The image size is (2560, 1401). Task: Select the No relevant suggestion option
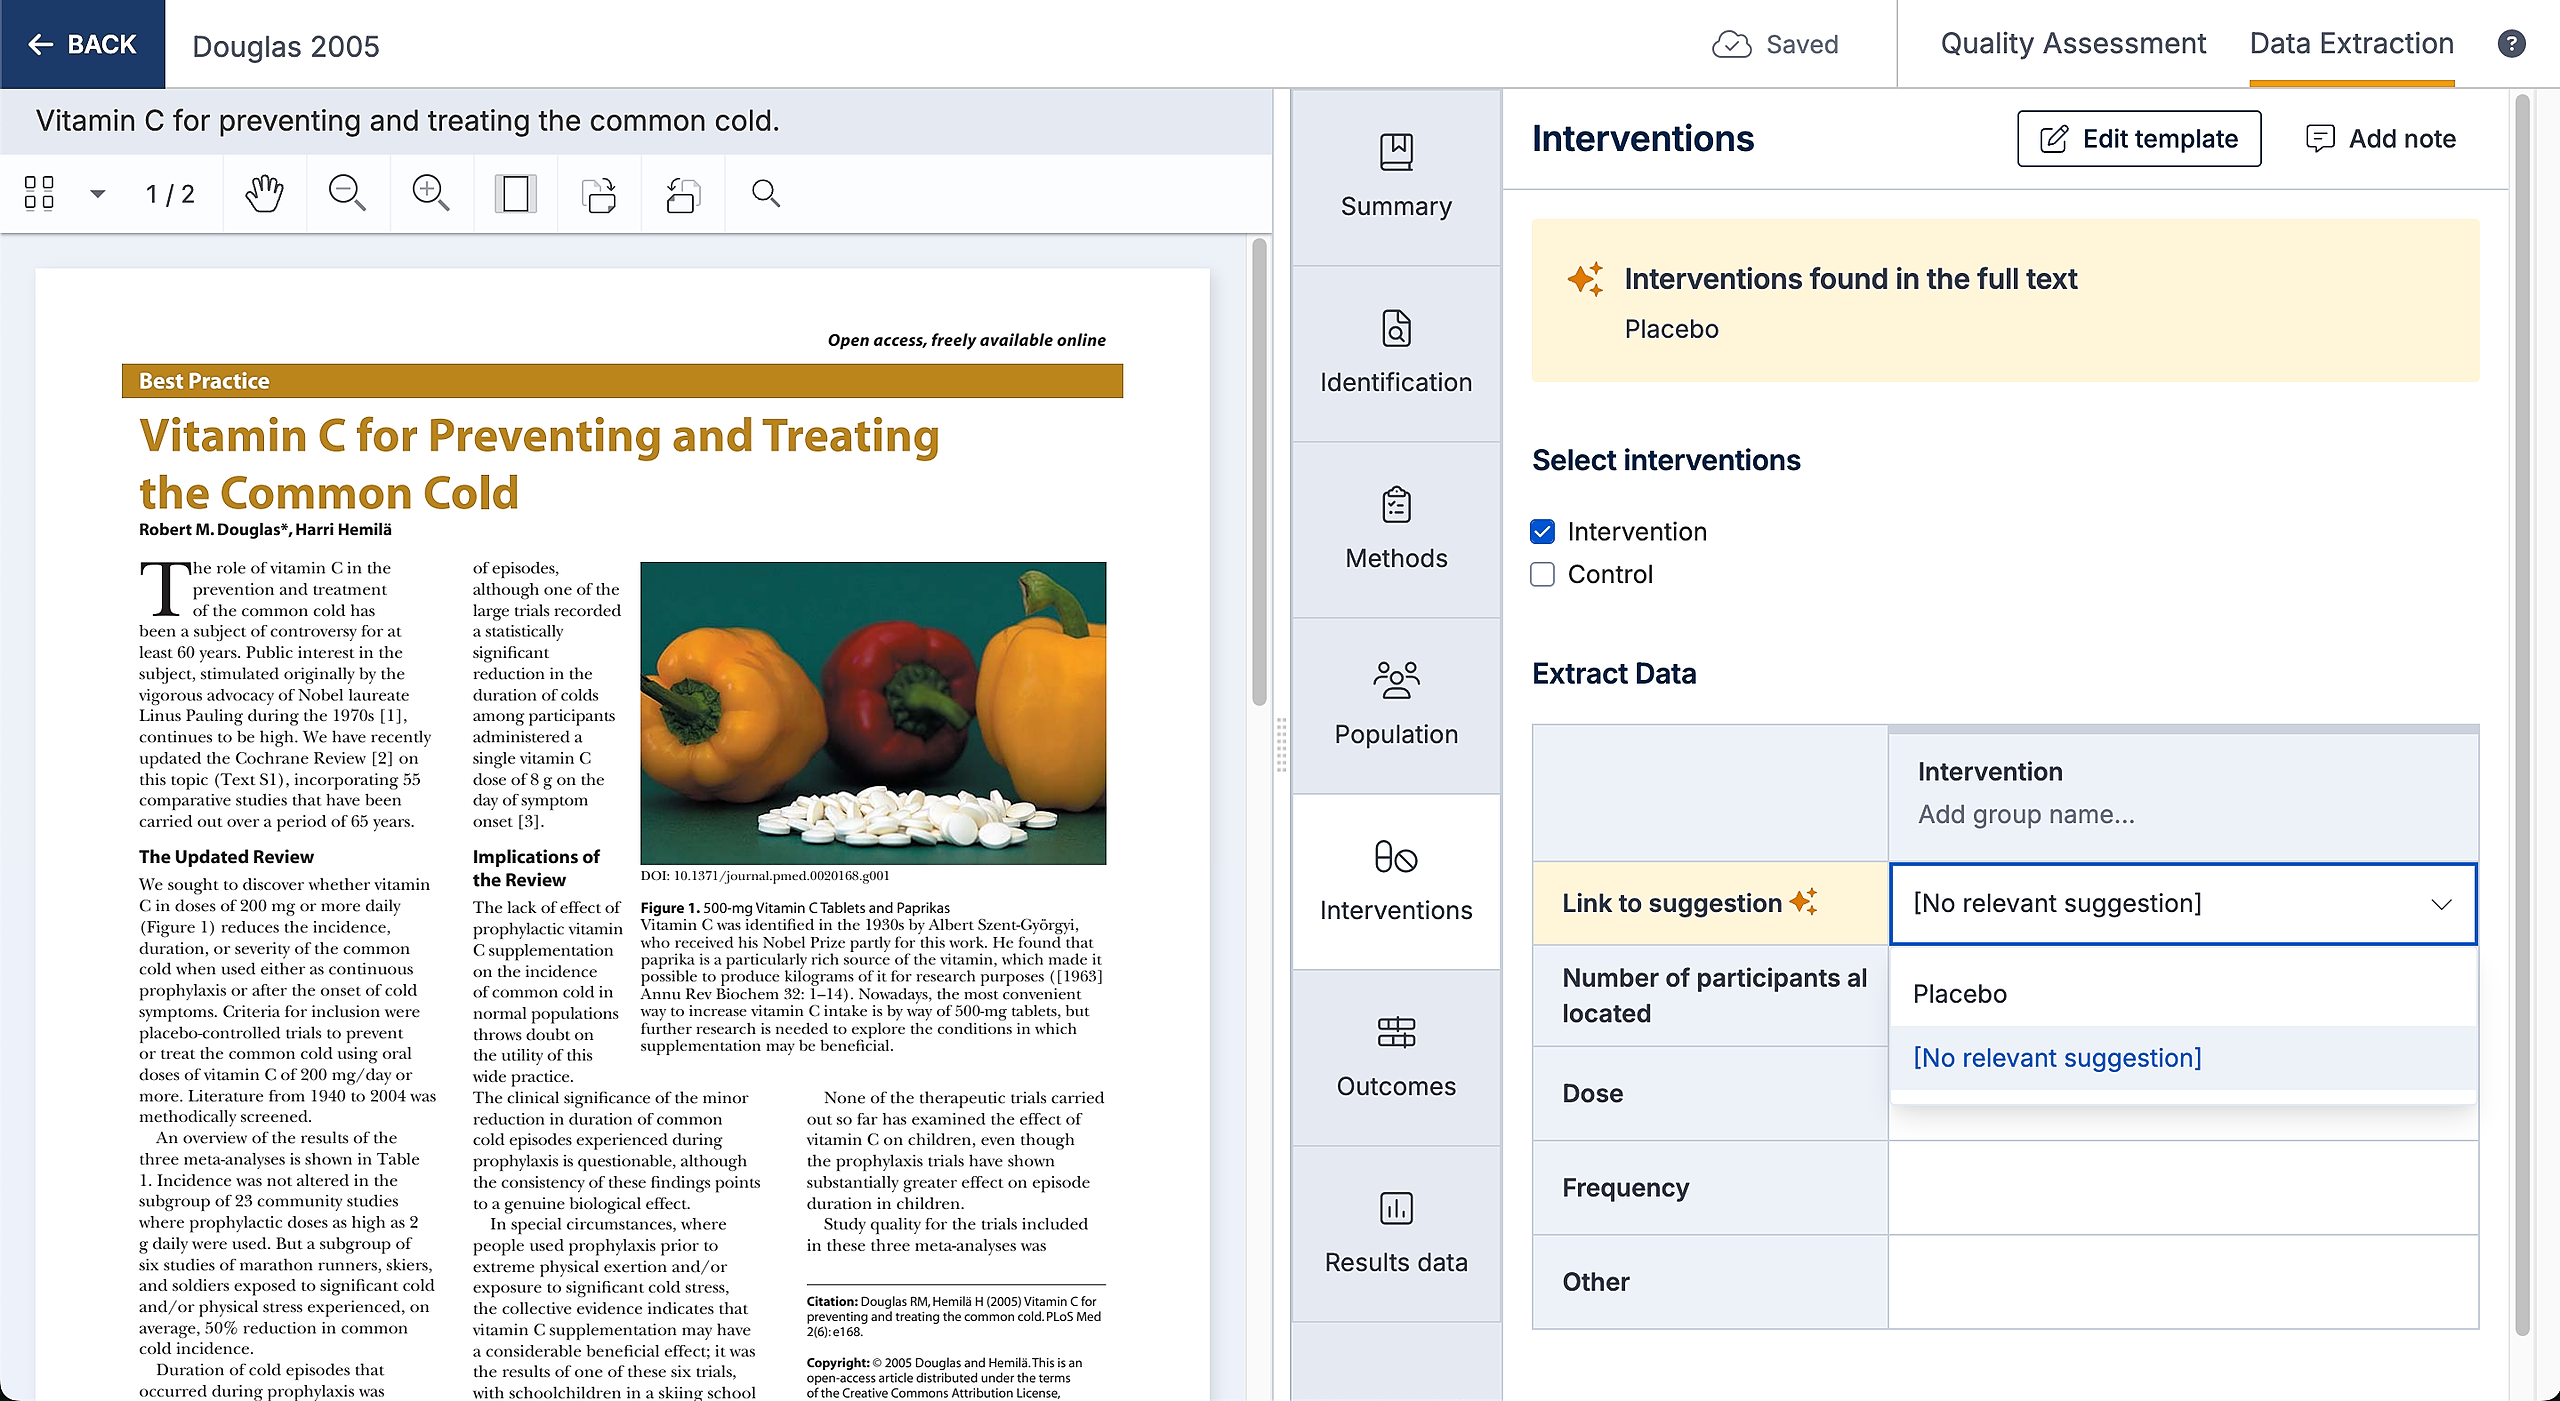2057,1057
